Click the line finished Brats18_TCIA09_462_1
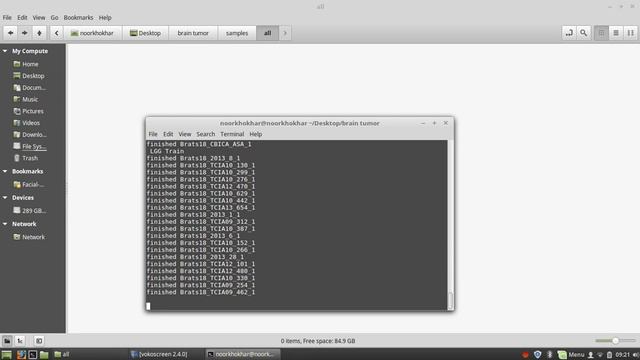The width and height of the screenshot is (640, 360). pyautogui.click(x=201, y=292)
